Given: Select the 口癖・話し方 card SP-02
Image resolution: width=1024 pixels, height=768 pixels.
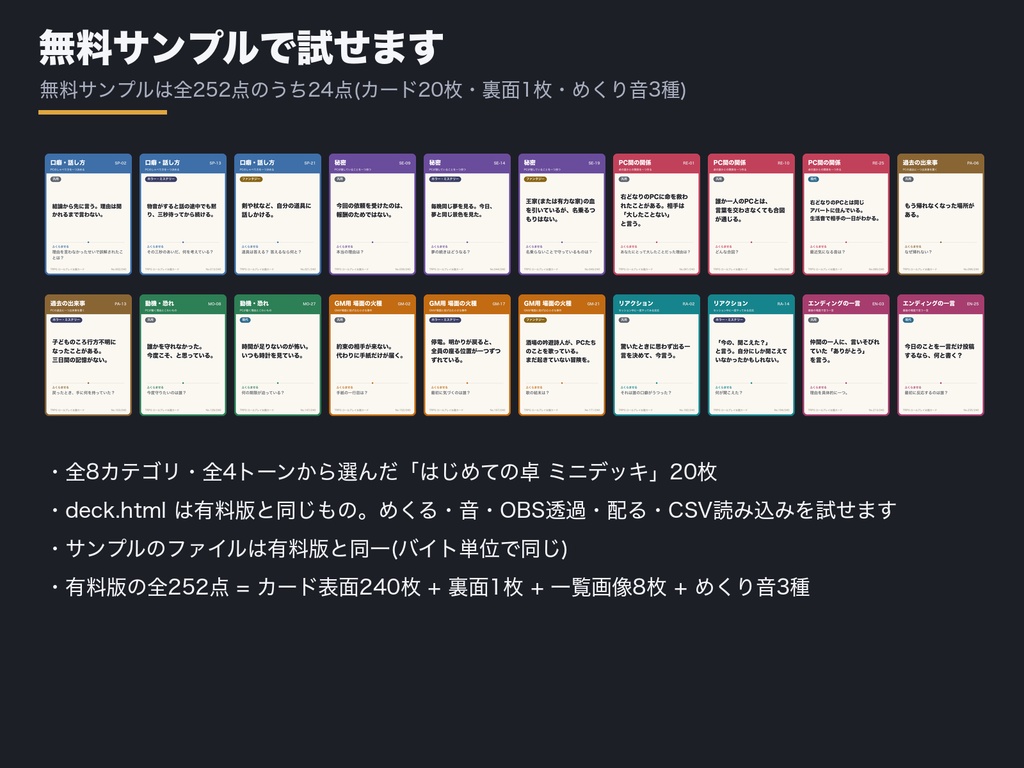Looking at the screenshot, I should (x=88, y=214).
